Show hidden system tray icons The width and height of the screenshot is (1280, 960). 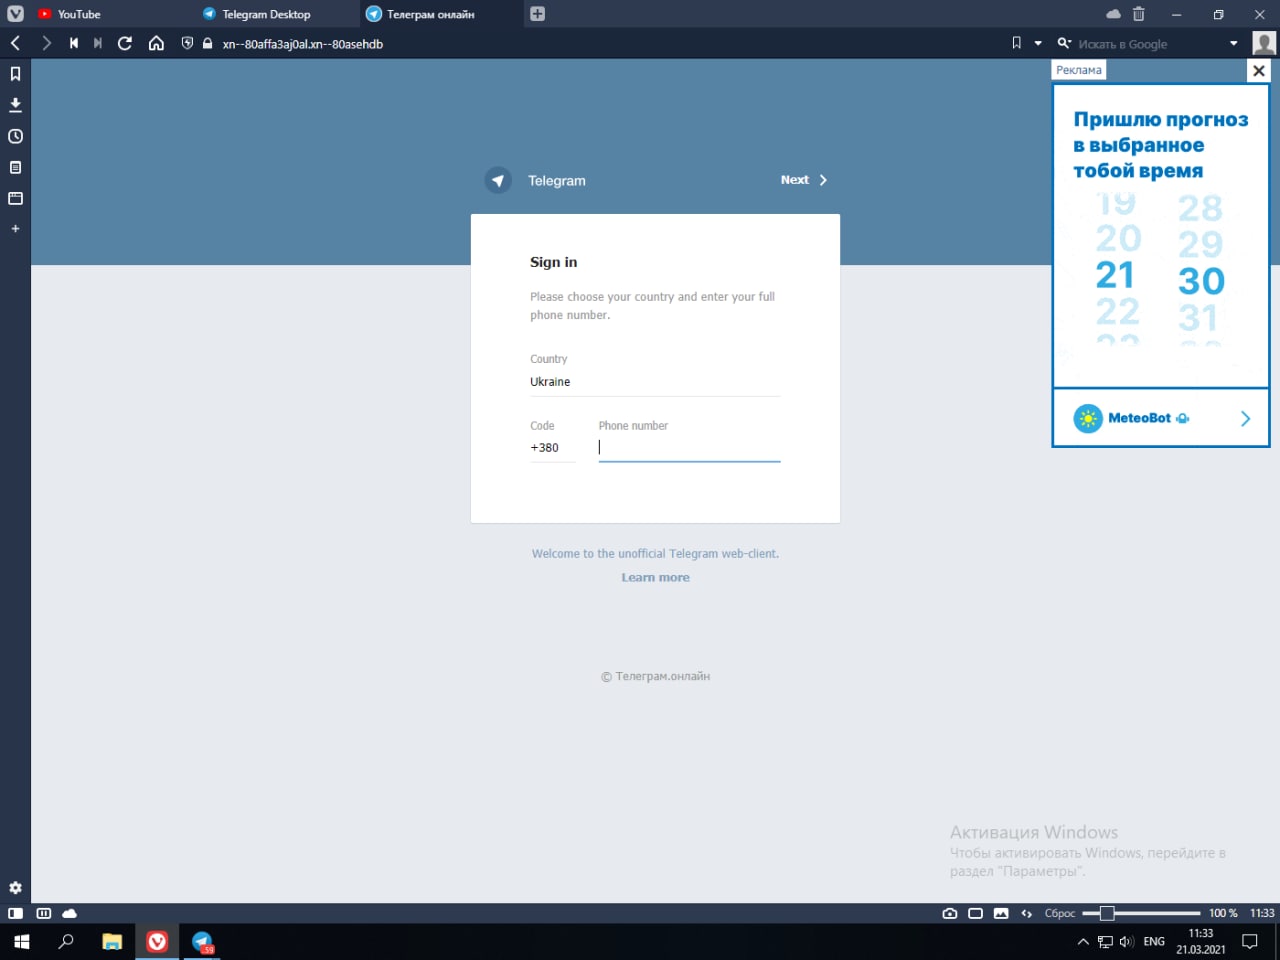coord(1082,941)
